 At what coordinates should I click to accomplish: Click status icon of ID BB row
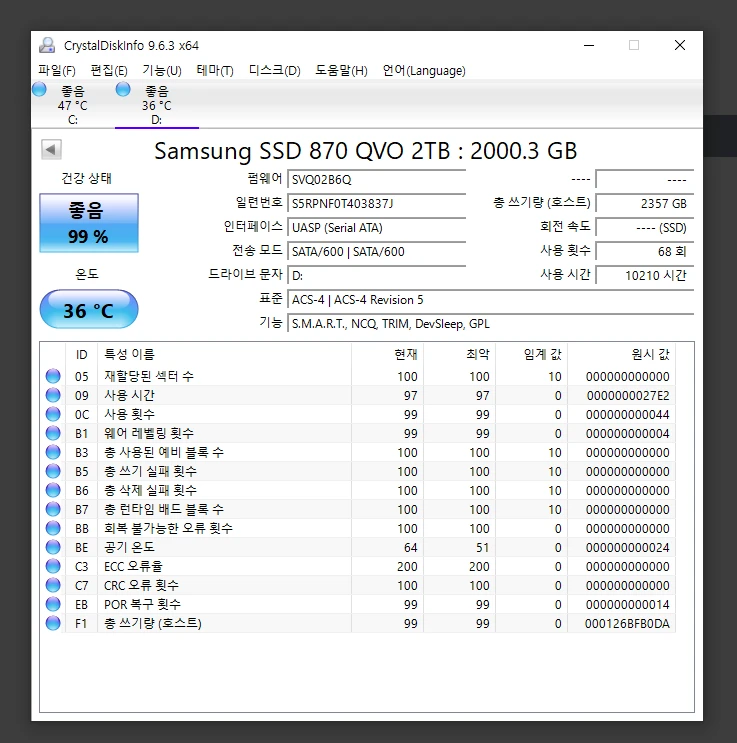53,528
